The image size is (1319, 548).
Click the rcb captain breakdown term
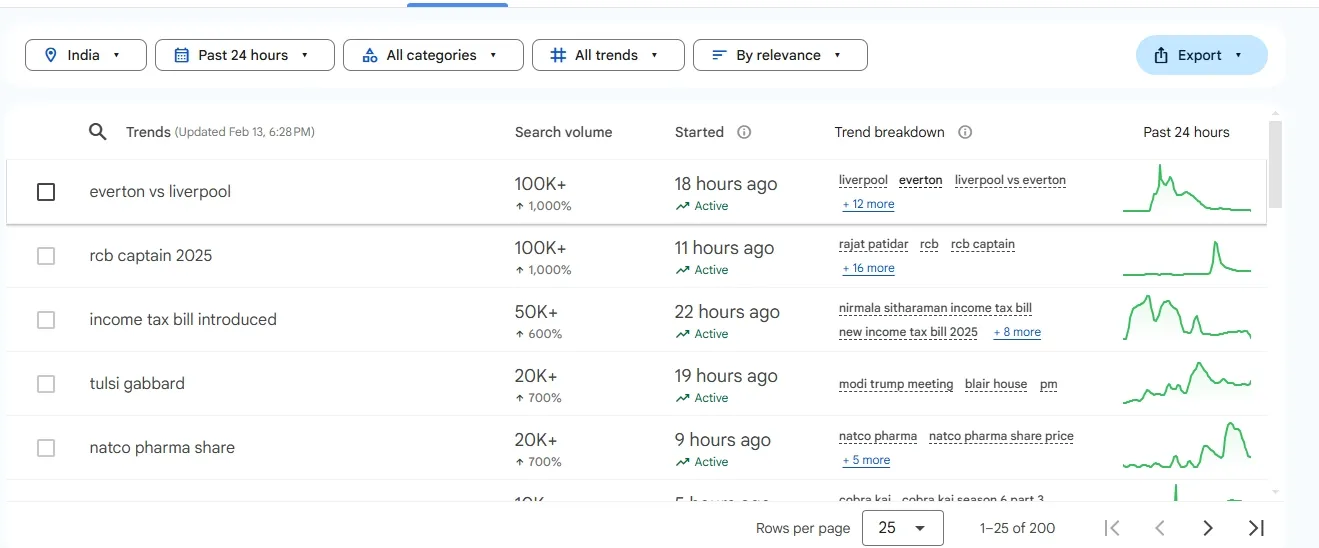[x=983, y=245]
